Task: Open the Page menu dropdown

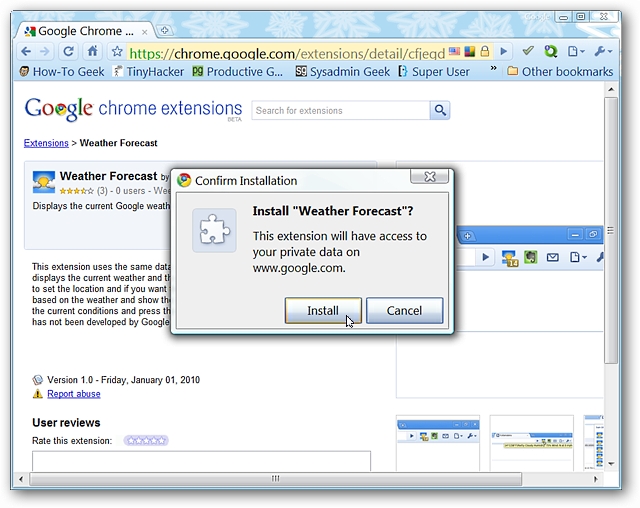Action: 576,51
